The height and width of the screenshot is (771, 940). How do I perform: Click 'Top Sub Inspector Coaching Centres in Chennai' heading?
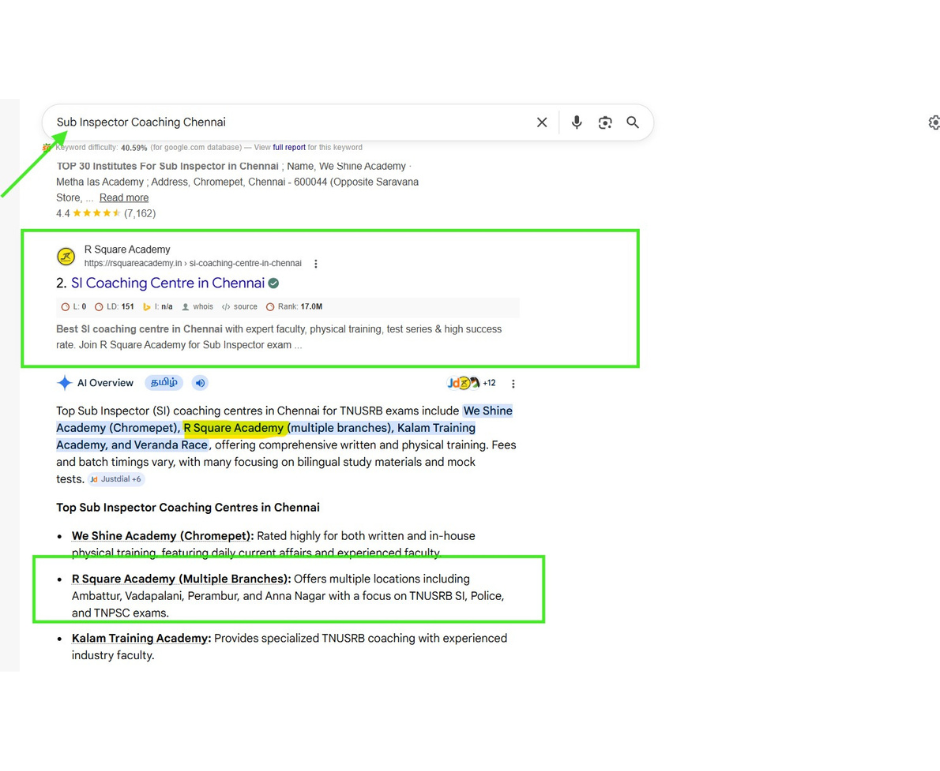click(x=188, y=507)
